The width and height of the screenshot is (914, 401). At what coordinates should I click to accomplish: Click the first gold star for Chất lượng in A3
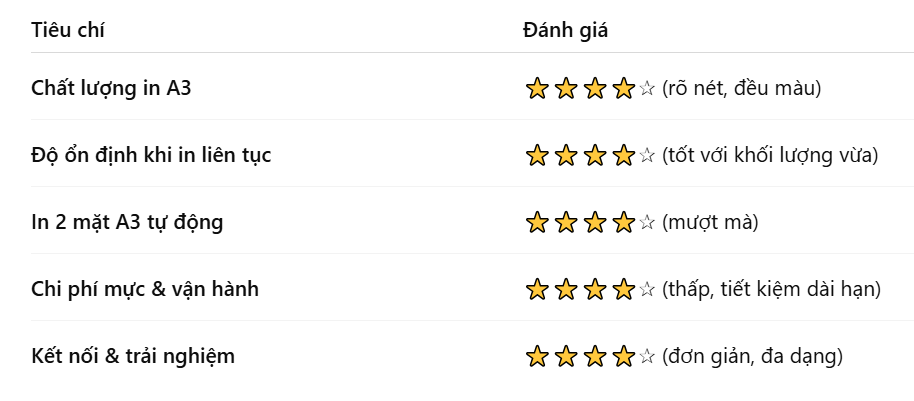(537, 89)
